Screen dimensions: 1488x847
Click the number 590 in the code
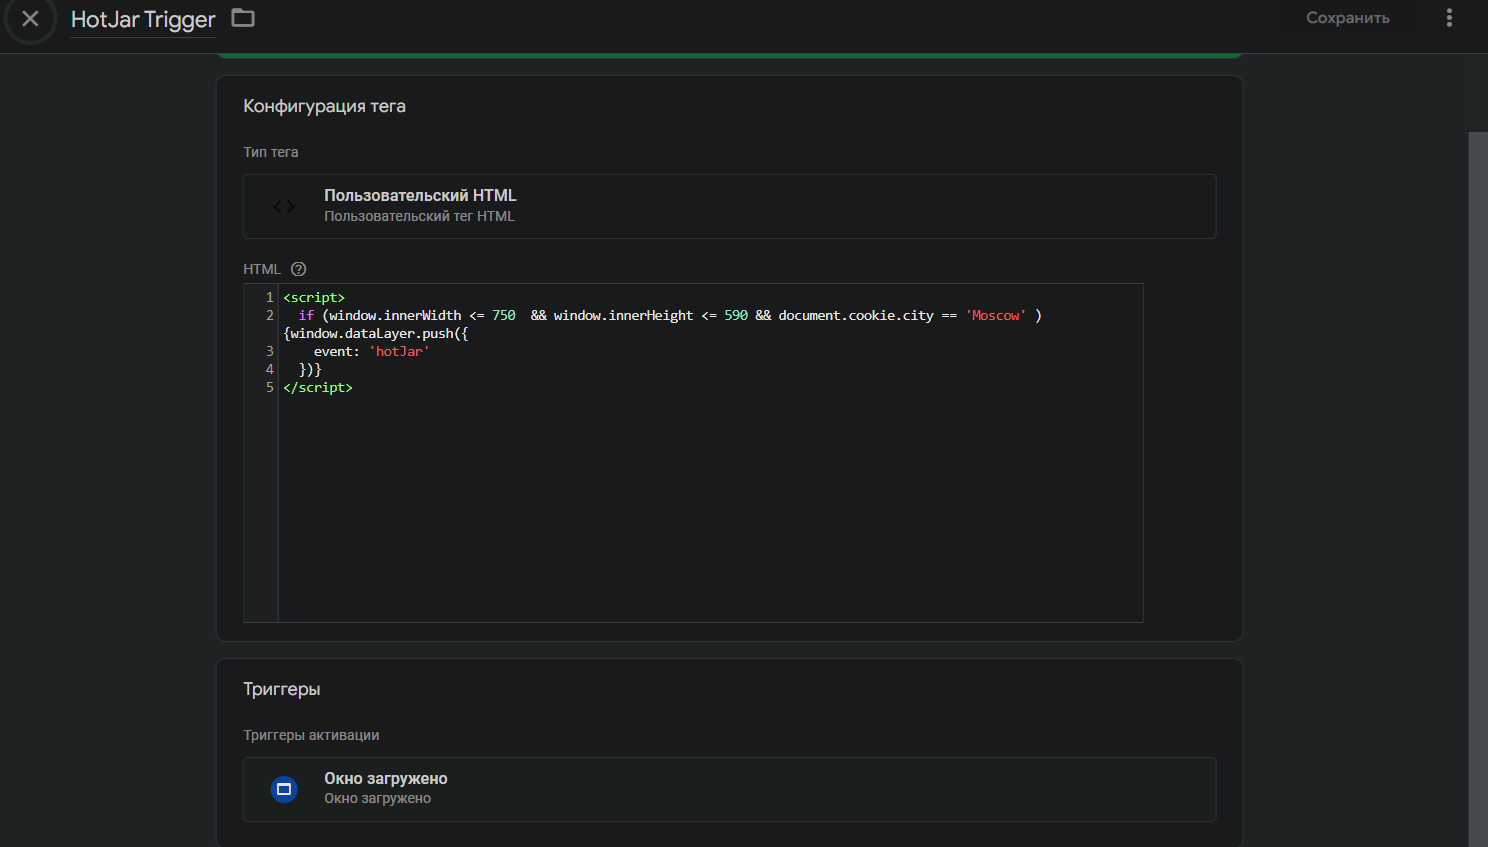coord(736,315)
